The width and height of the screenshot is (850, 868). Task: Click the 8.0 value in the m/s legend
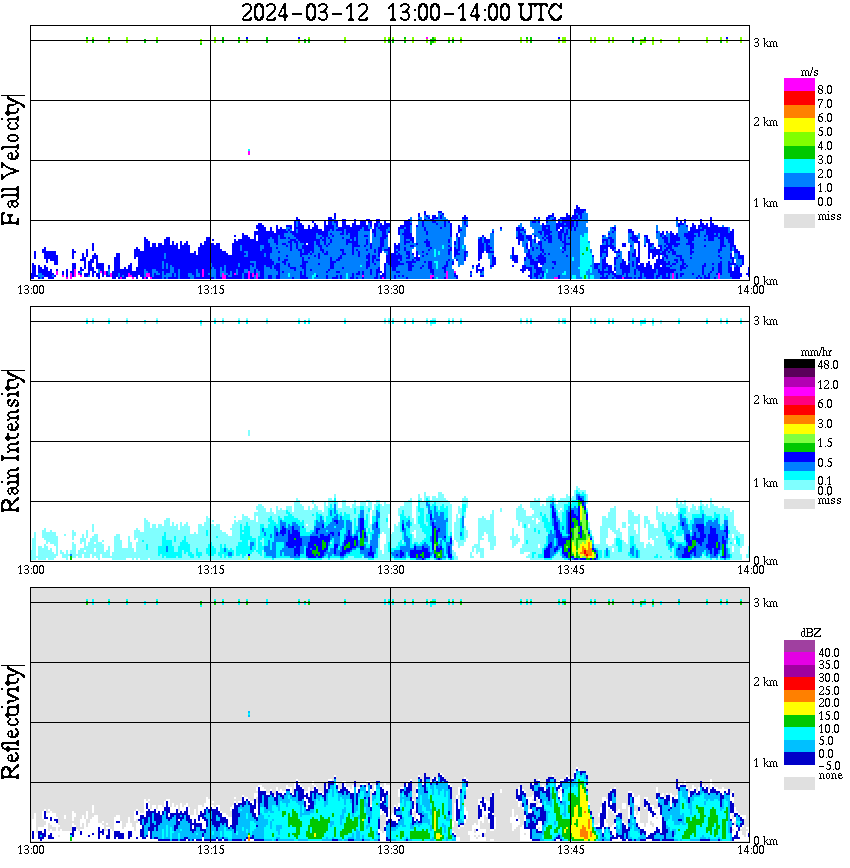coord(825,90)
